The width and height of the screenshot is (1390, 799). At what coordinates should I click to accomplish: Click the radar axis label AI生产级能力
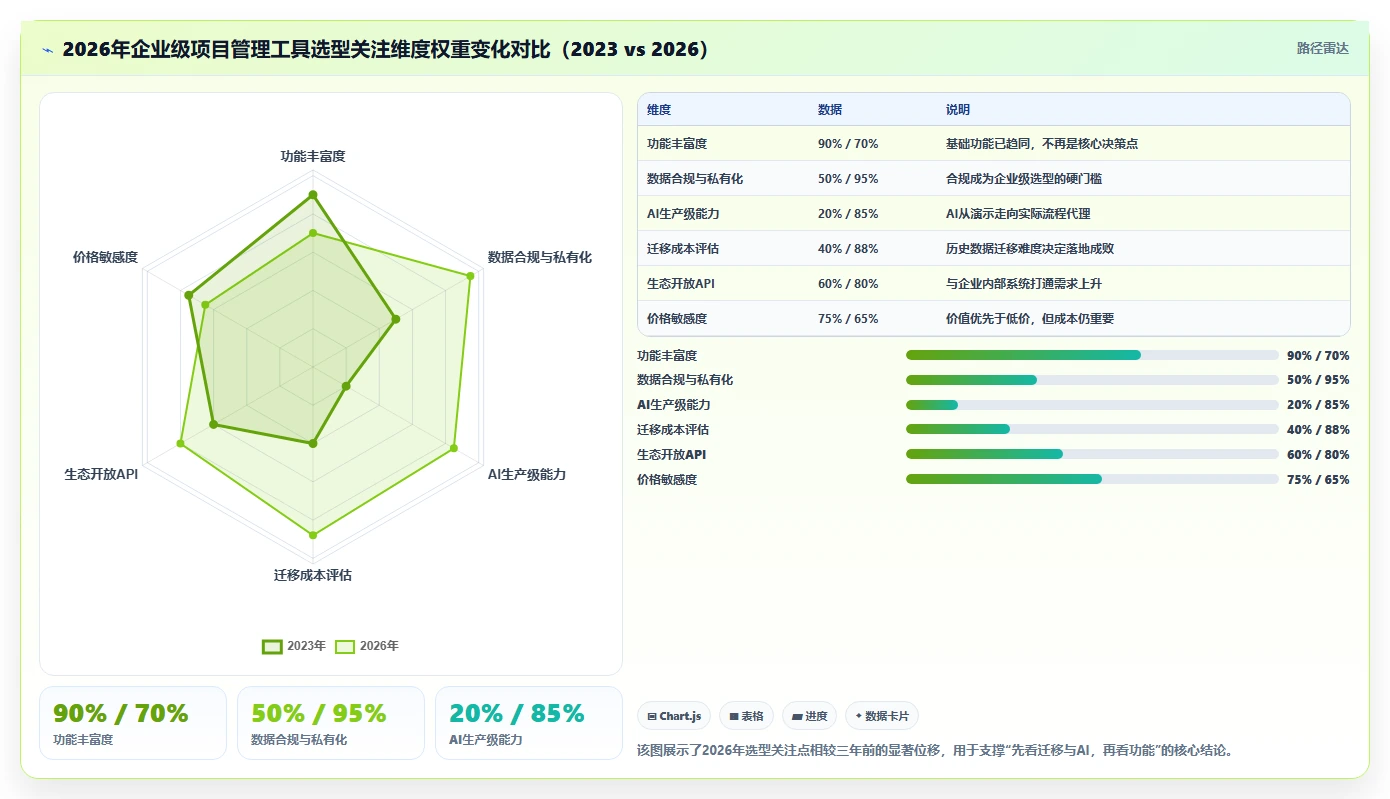527,474
